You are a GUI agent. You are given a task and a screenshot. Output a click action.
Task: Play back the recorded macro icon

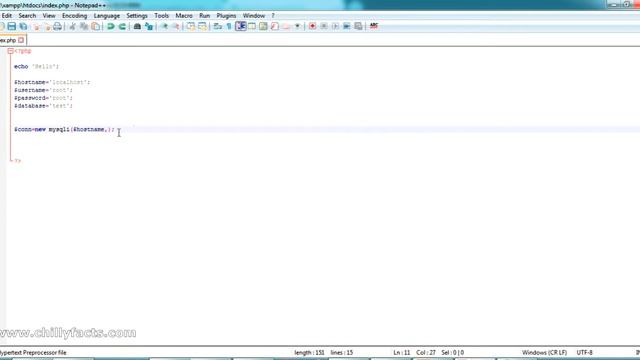(335, 27)
